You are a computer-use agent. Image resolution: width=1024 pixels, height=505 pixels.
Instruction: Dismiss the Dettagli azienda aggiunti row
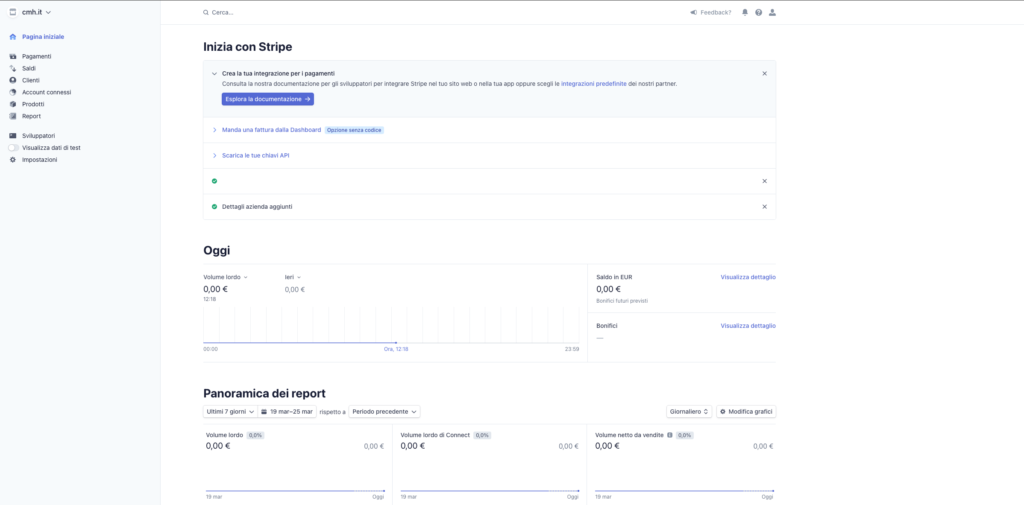pos(764,206)
